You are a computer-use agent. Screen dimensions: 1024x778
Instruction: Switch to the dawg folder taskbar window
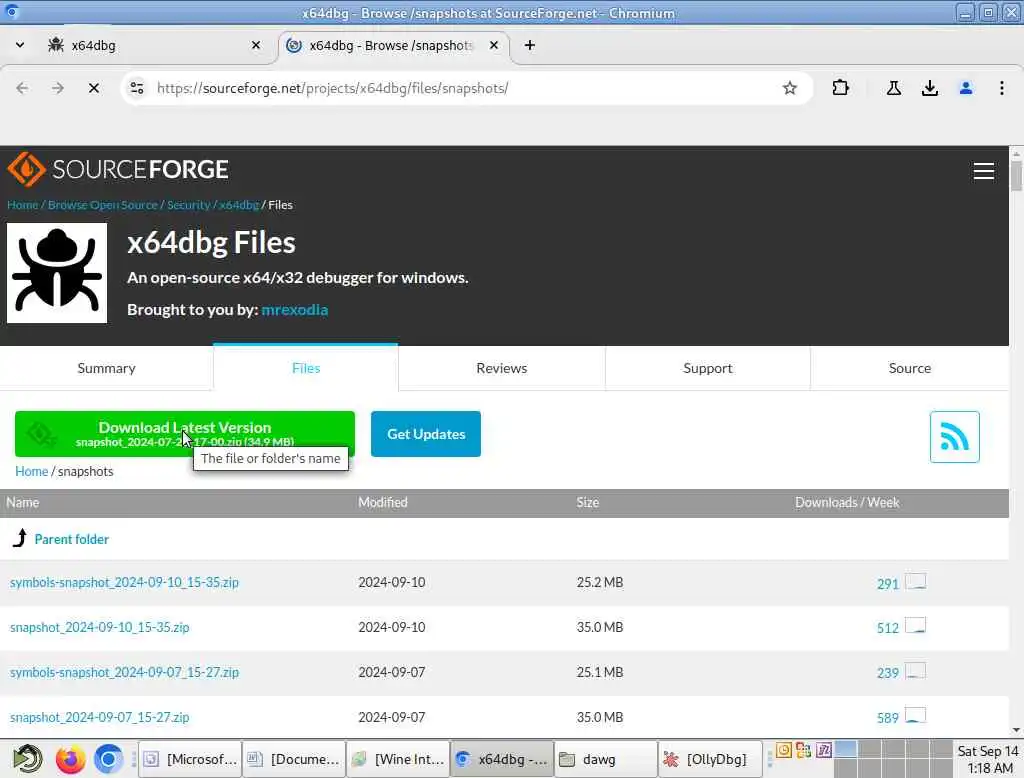[x=605, y=759]
